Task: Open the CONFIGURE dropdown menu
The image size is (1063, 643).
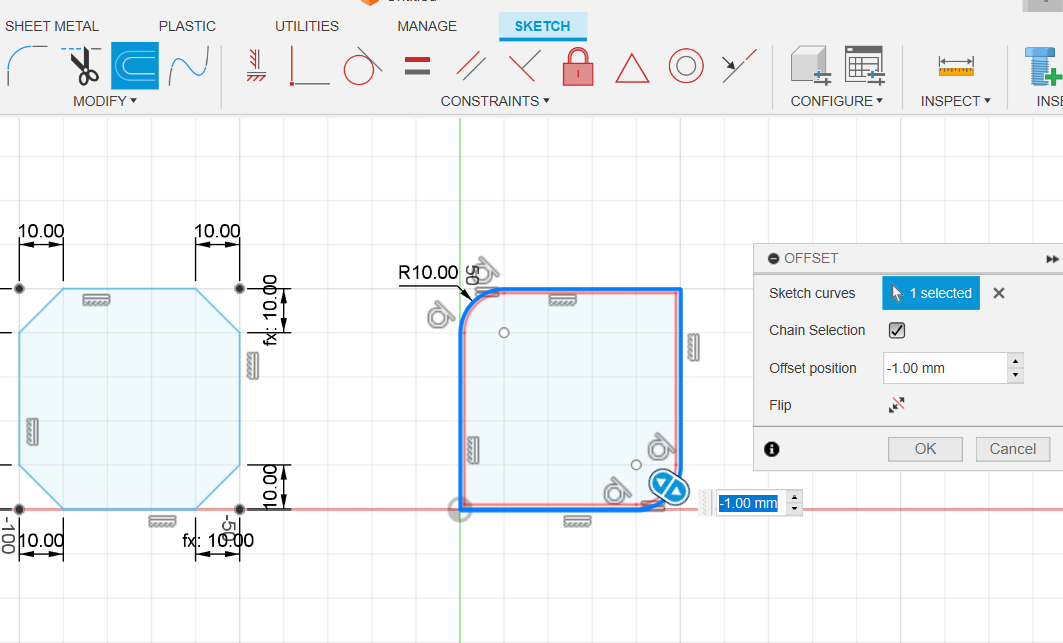Action: coord(837,101)
